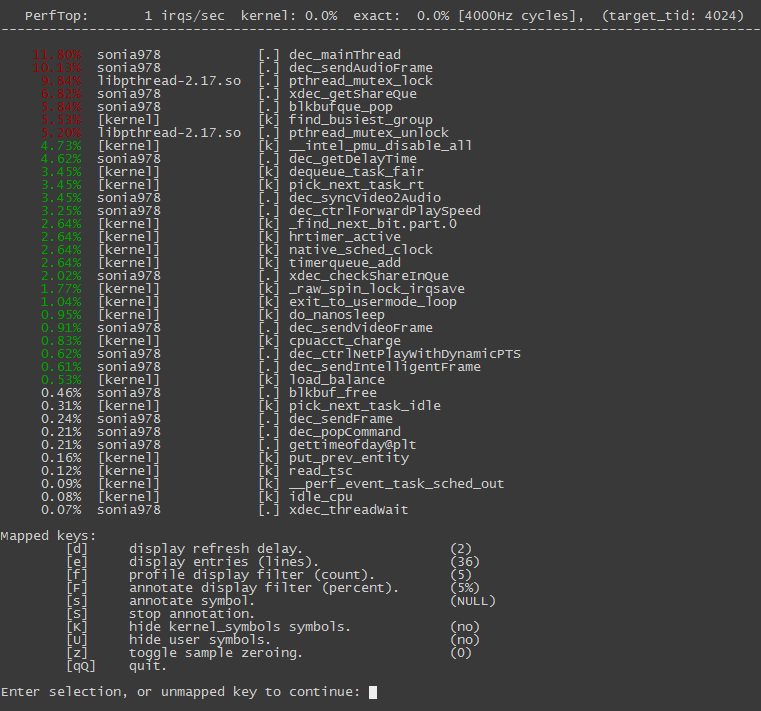
Task: Click load_balance kernel symbol
Action: point(337,380)
